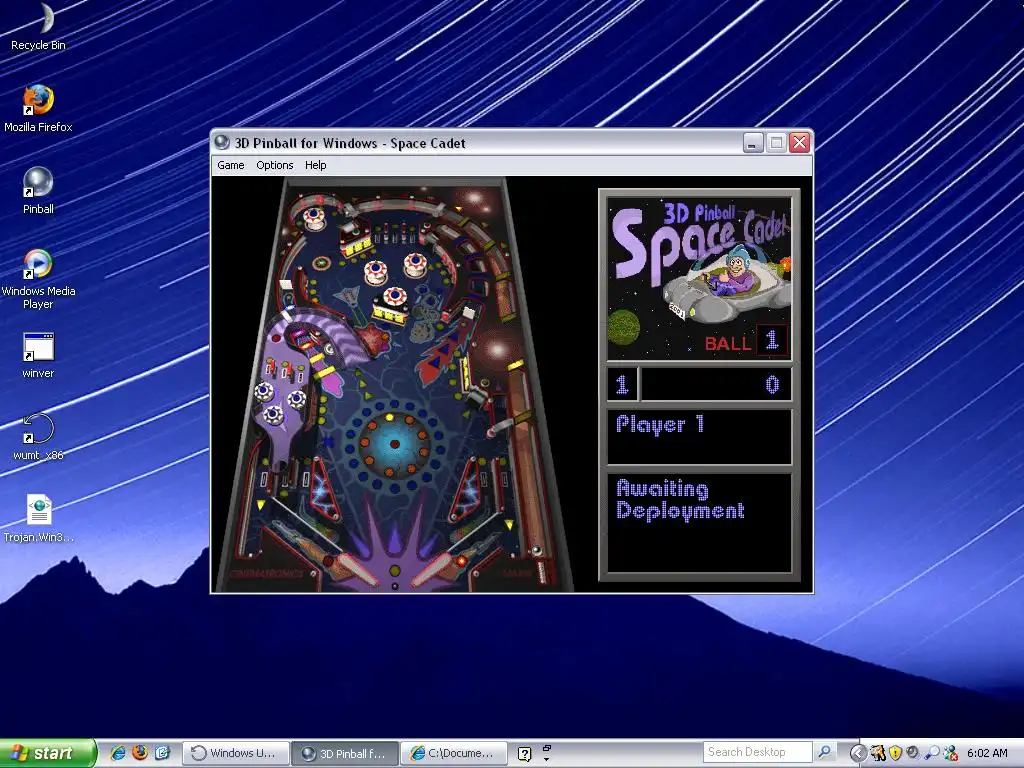Select the winver desktop shortcut

coord(39,355)
